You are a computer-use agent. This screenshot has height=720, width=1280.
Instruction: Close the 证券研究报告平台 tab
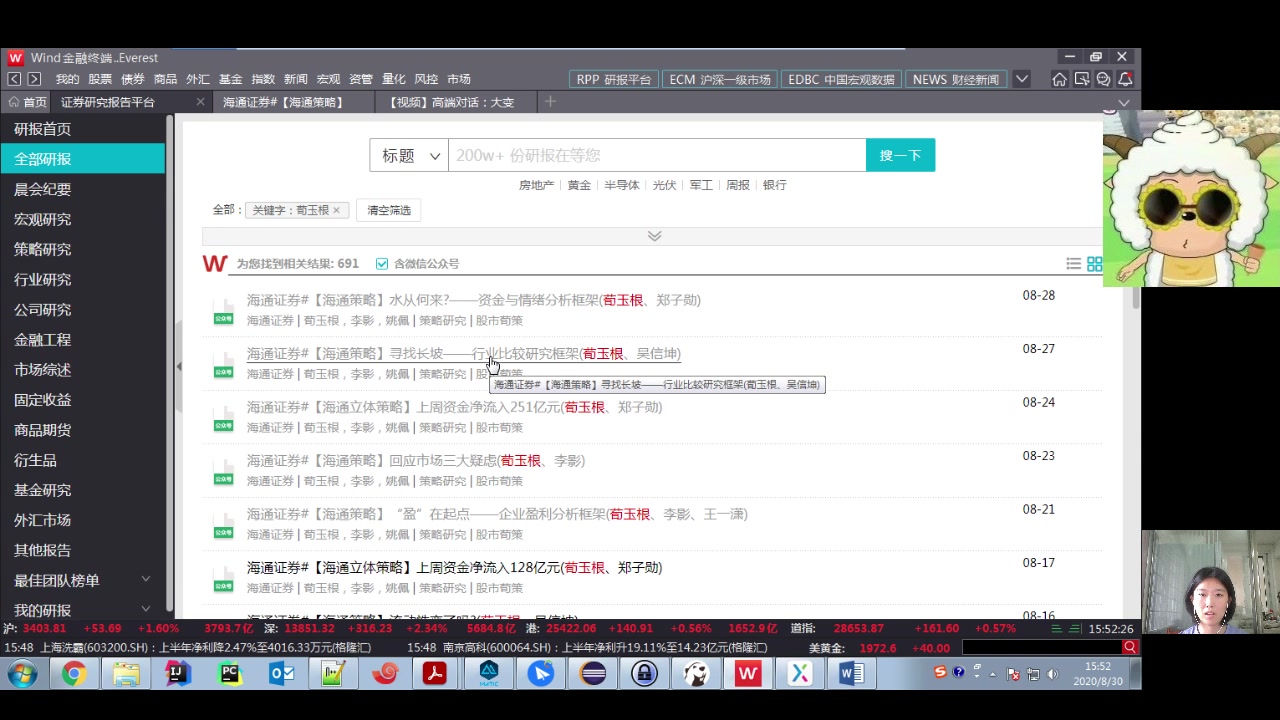[200, 102]
